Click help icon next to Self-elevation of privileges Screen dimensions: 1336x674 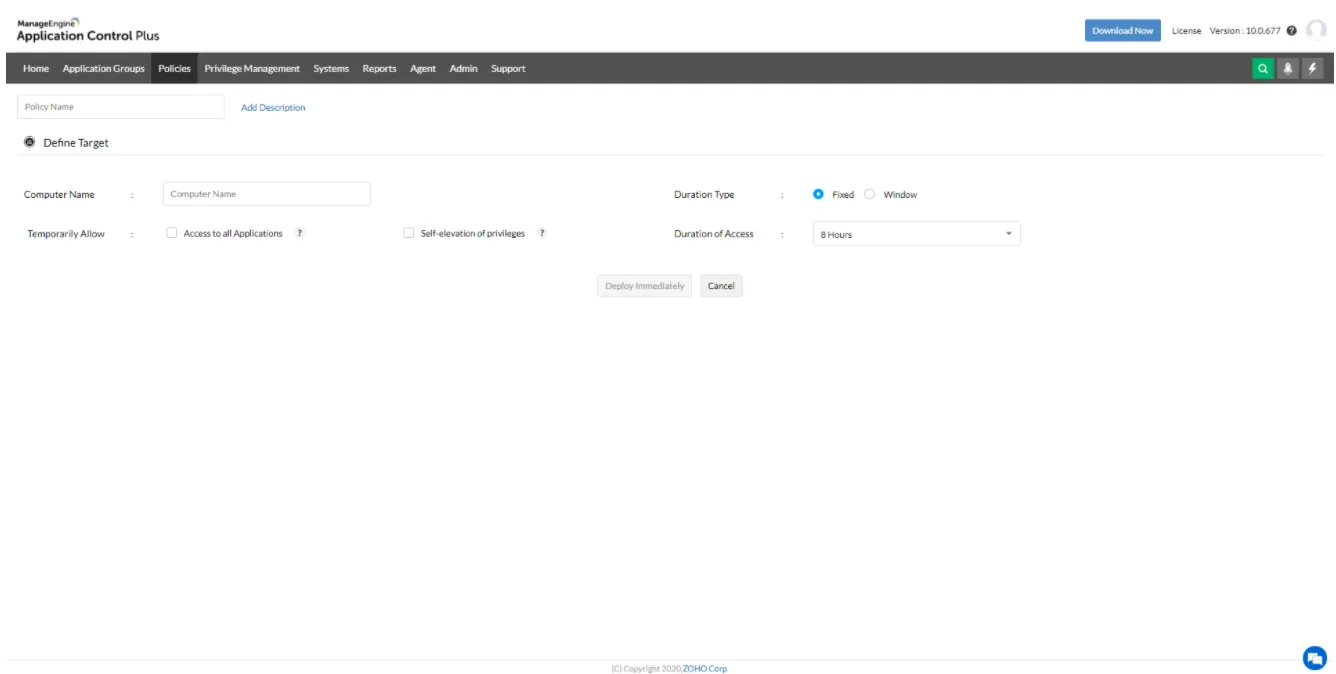coord(541,233)
